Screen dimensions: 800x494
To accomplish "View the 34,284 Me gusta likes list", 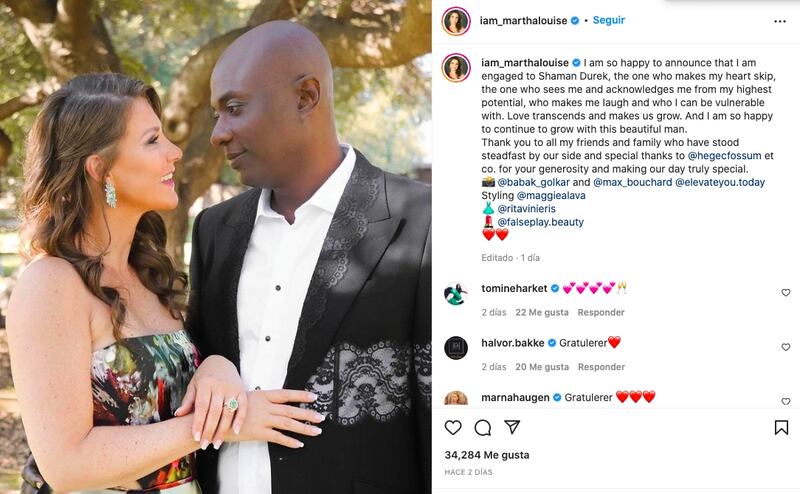I will pyautogui.click(x=487, y=455).
